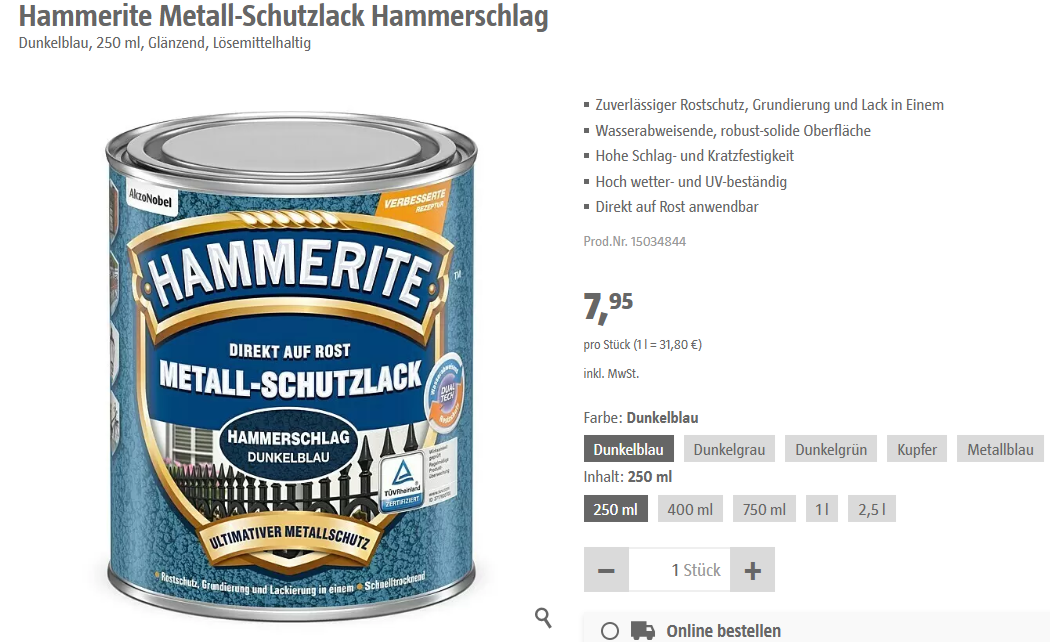This screenshot has height=642, width=1050.
Task: Click the Online bestellen label
Action: [723, 631]
